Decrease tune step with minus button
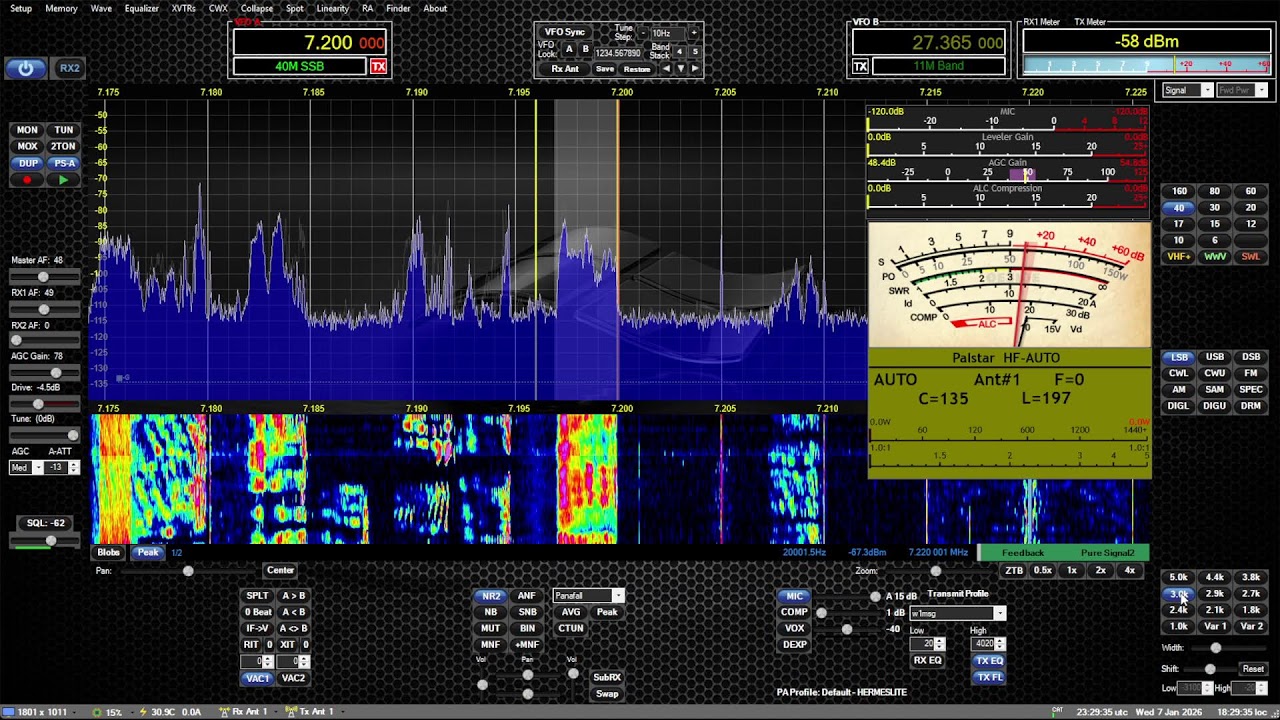 [x=643, y=33]
